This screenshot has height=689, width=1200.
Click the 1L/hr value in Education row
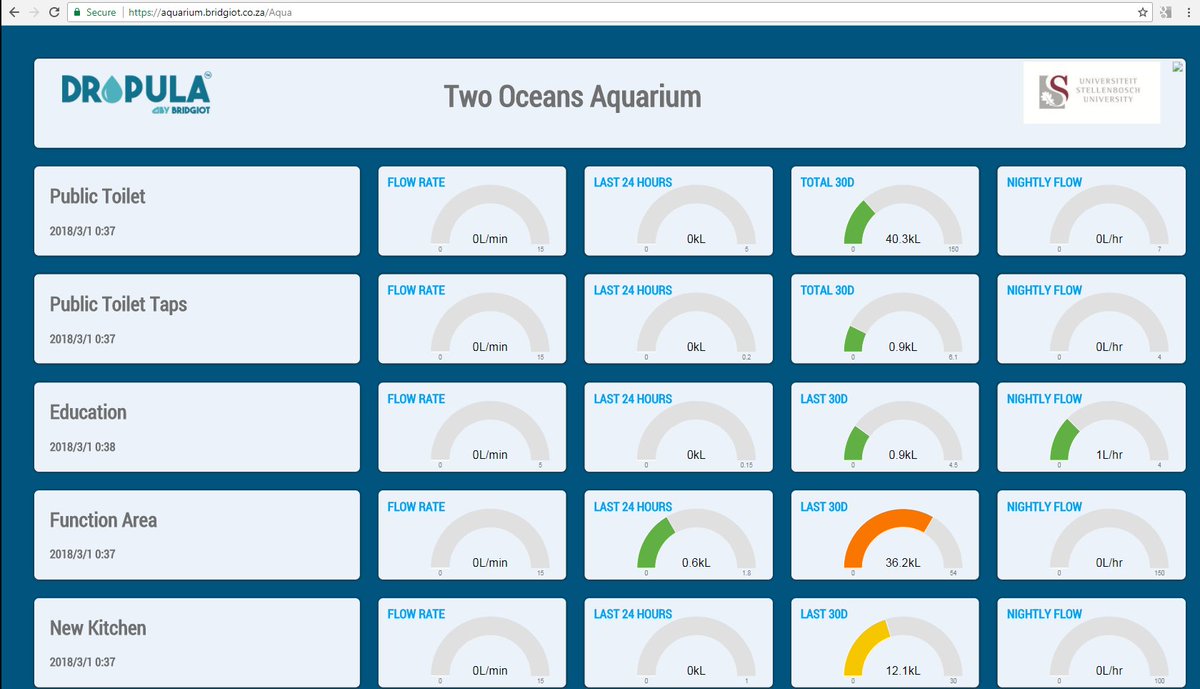1109,455
